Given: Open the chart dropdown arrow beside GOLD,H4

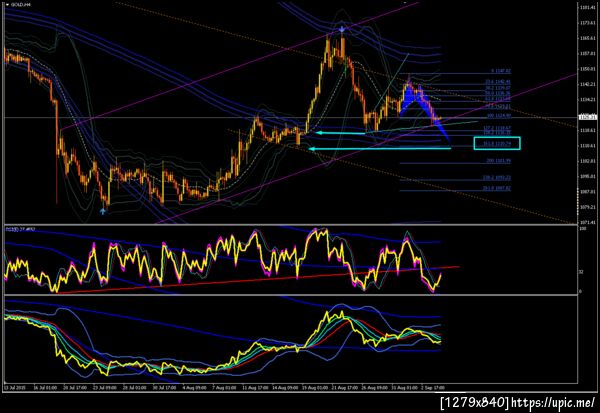Looking at the screenshot, I should 8,5.
